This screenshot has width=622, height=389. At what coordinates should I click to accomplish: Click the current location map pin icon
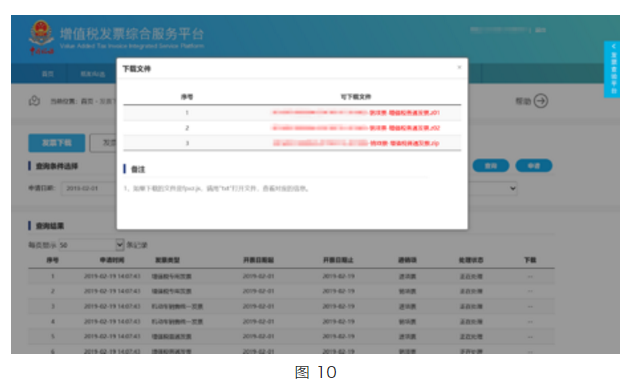(x=35, y=101)
